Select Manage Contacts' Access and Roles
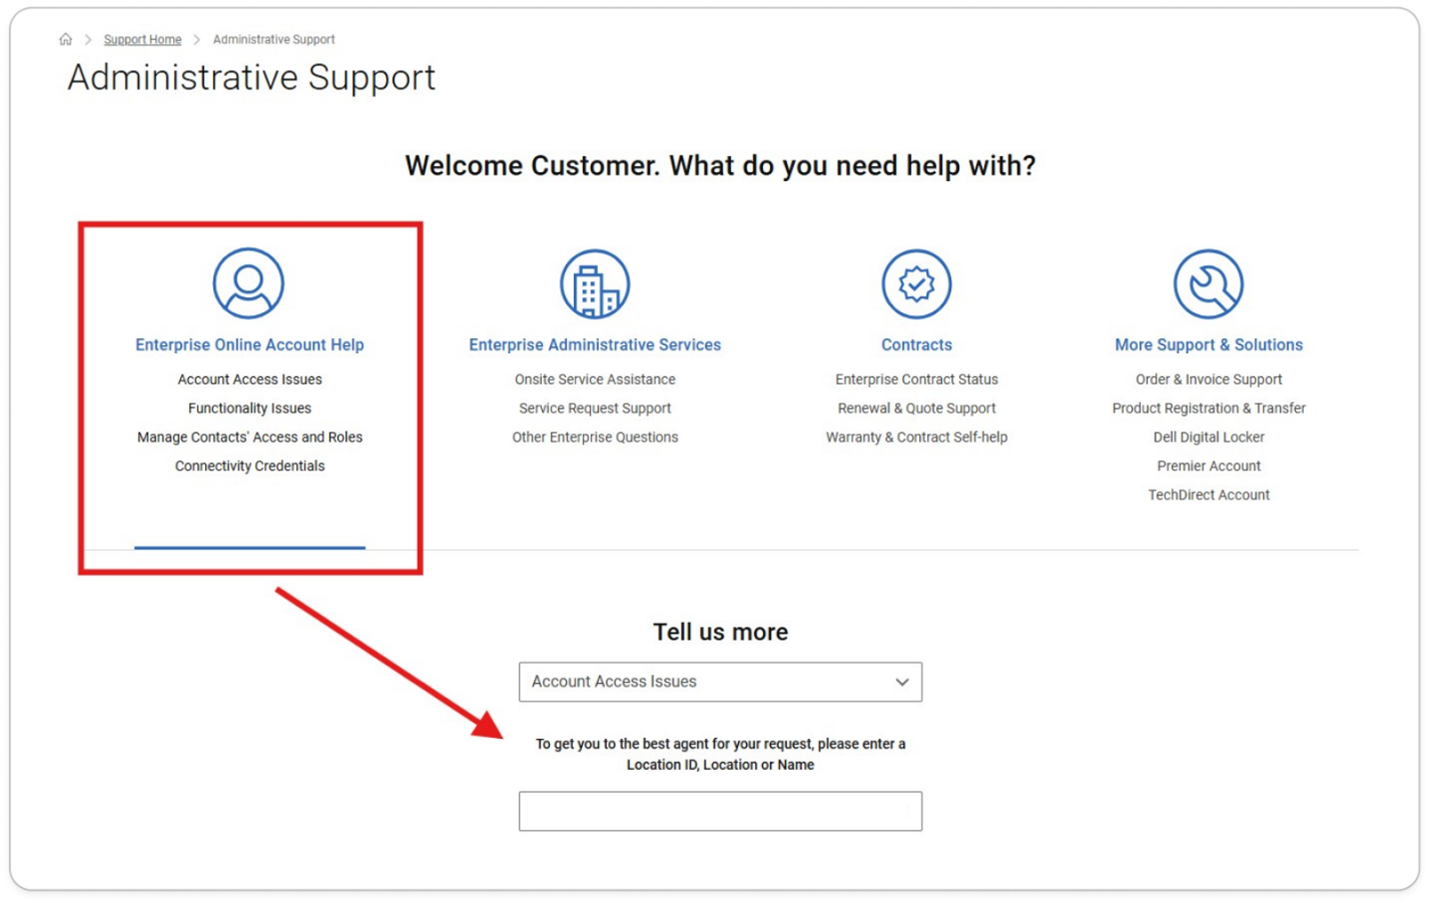 tap(249, 437)
